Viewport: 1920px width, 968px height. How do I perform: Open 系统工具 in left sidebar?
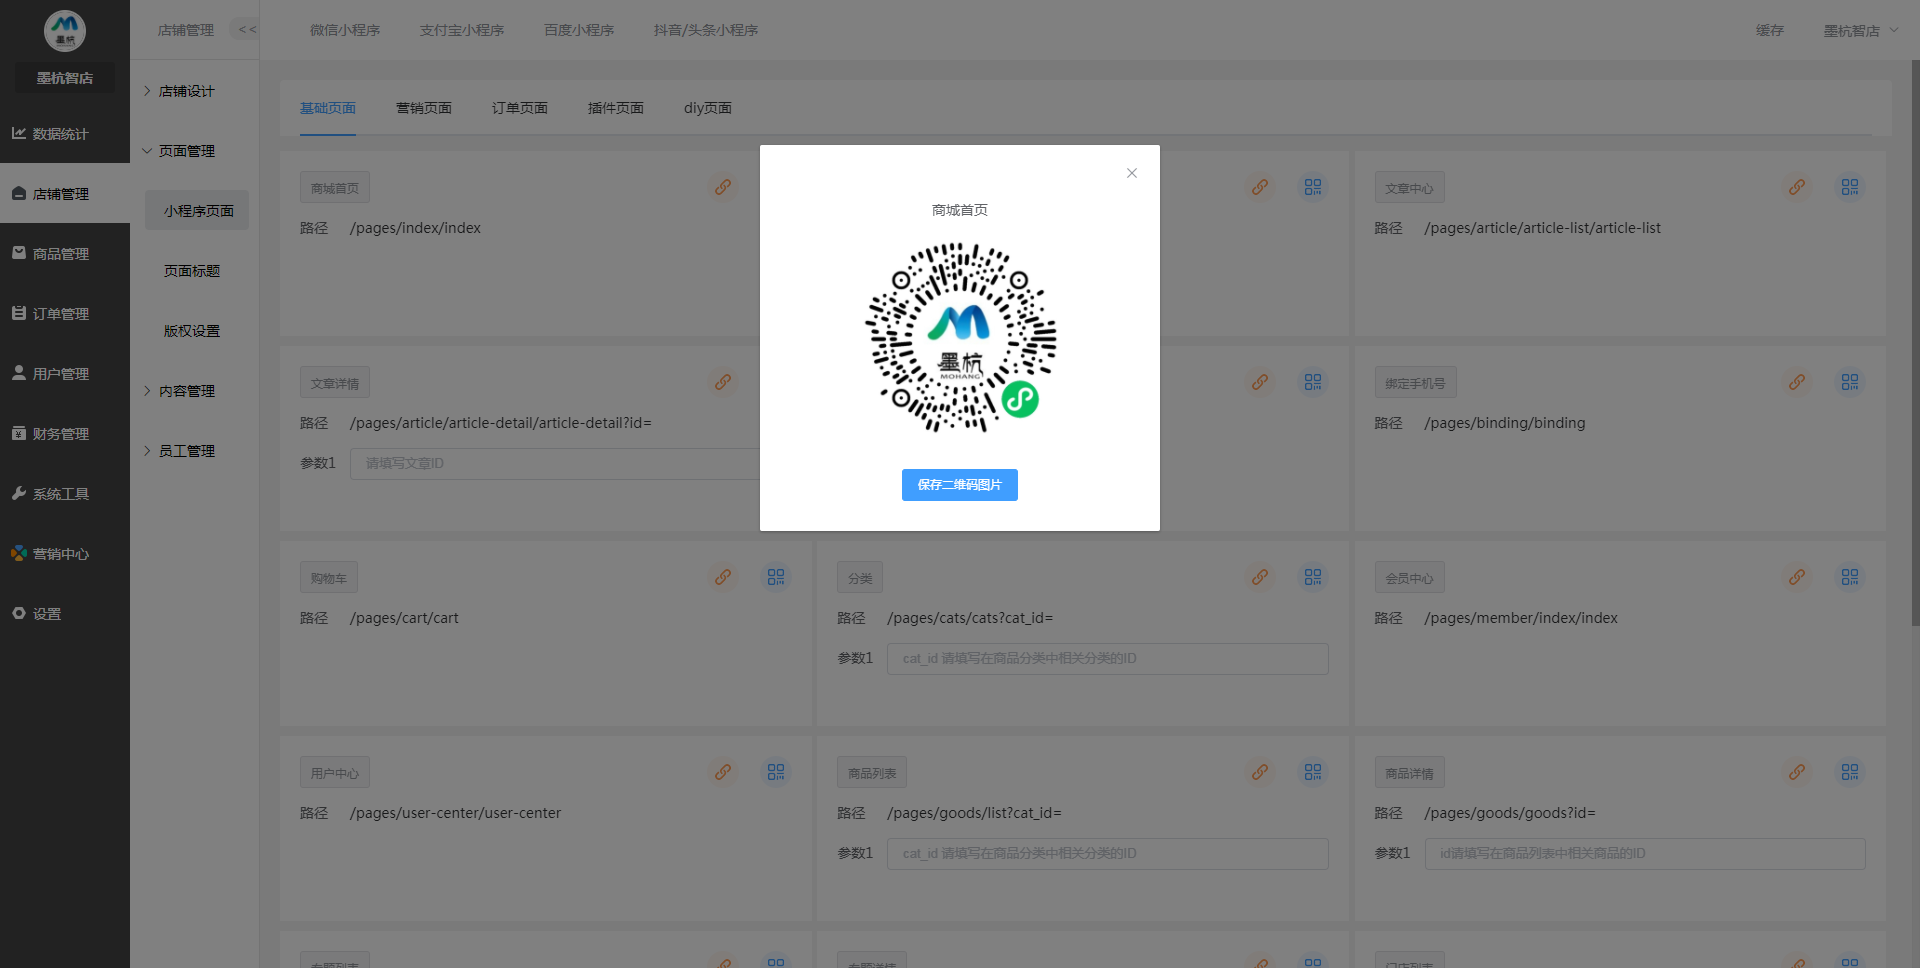tap(65, 493)
